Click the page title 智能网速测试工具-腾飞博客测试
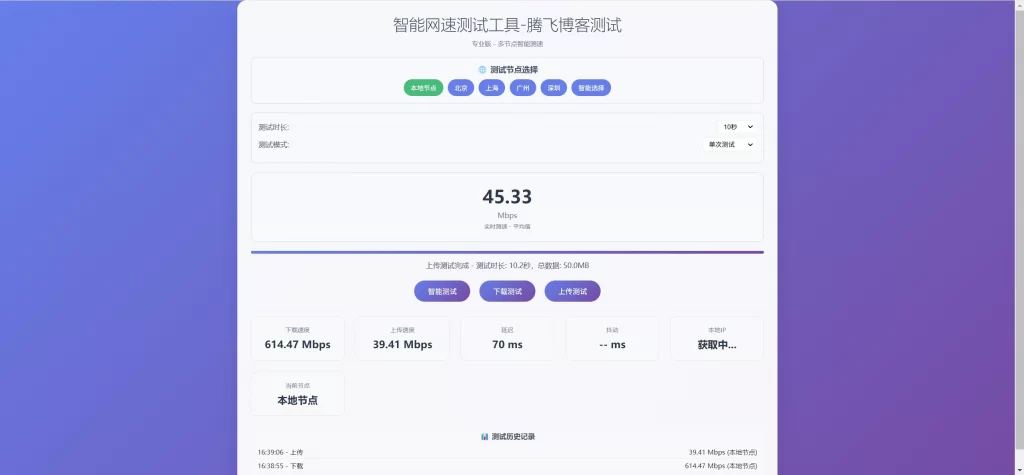1024x475 pixels. pyautogui.click(x=507, y=25)
